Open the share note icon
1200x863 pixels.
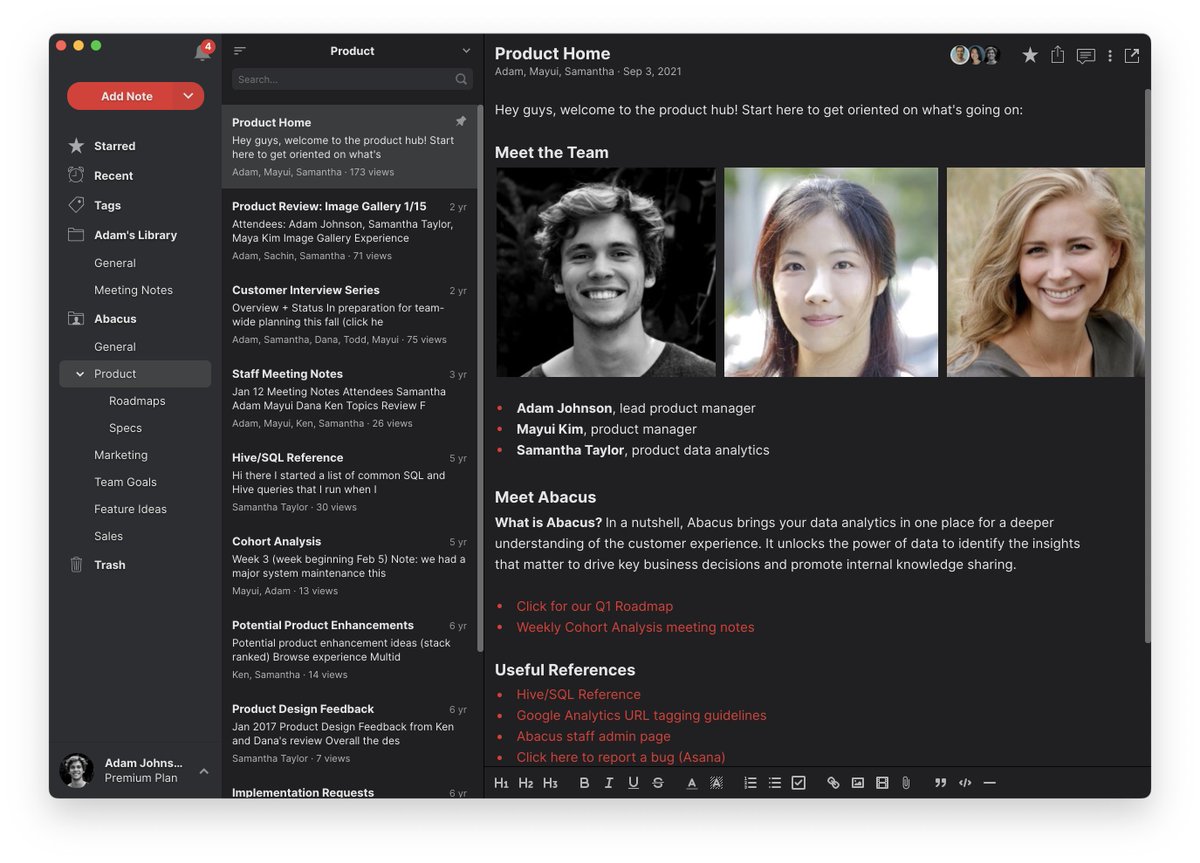(x=1057, y=55)
